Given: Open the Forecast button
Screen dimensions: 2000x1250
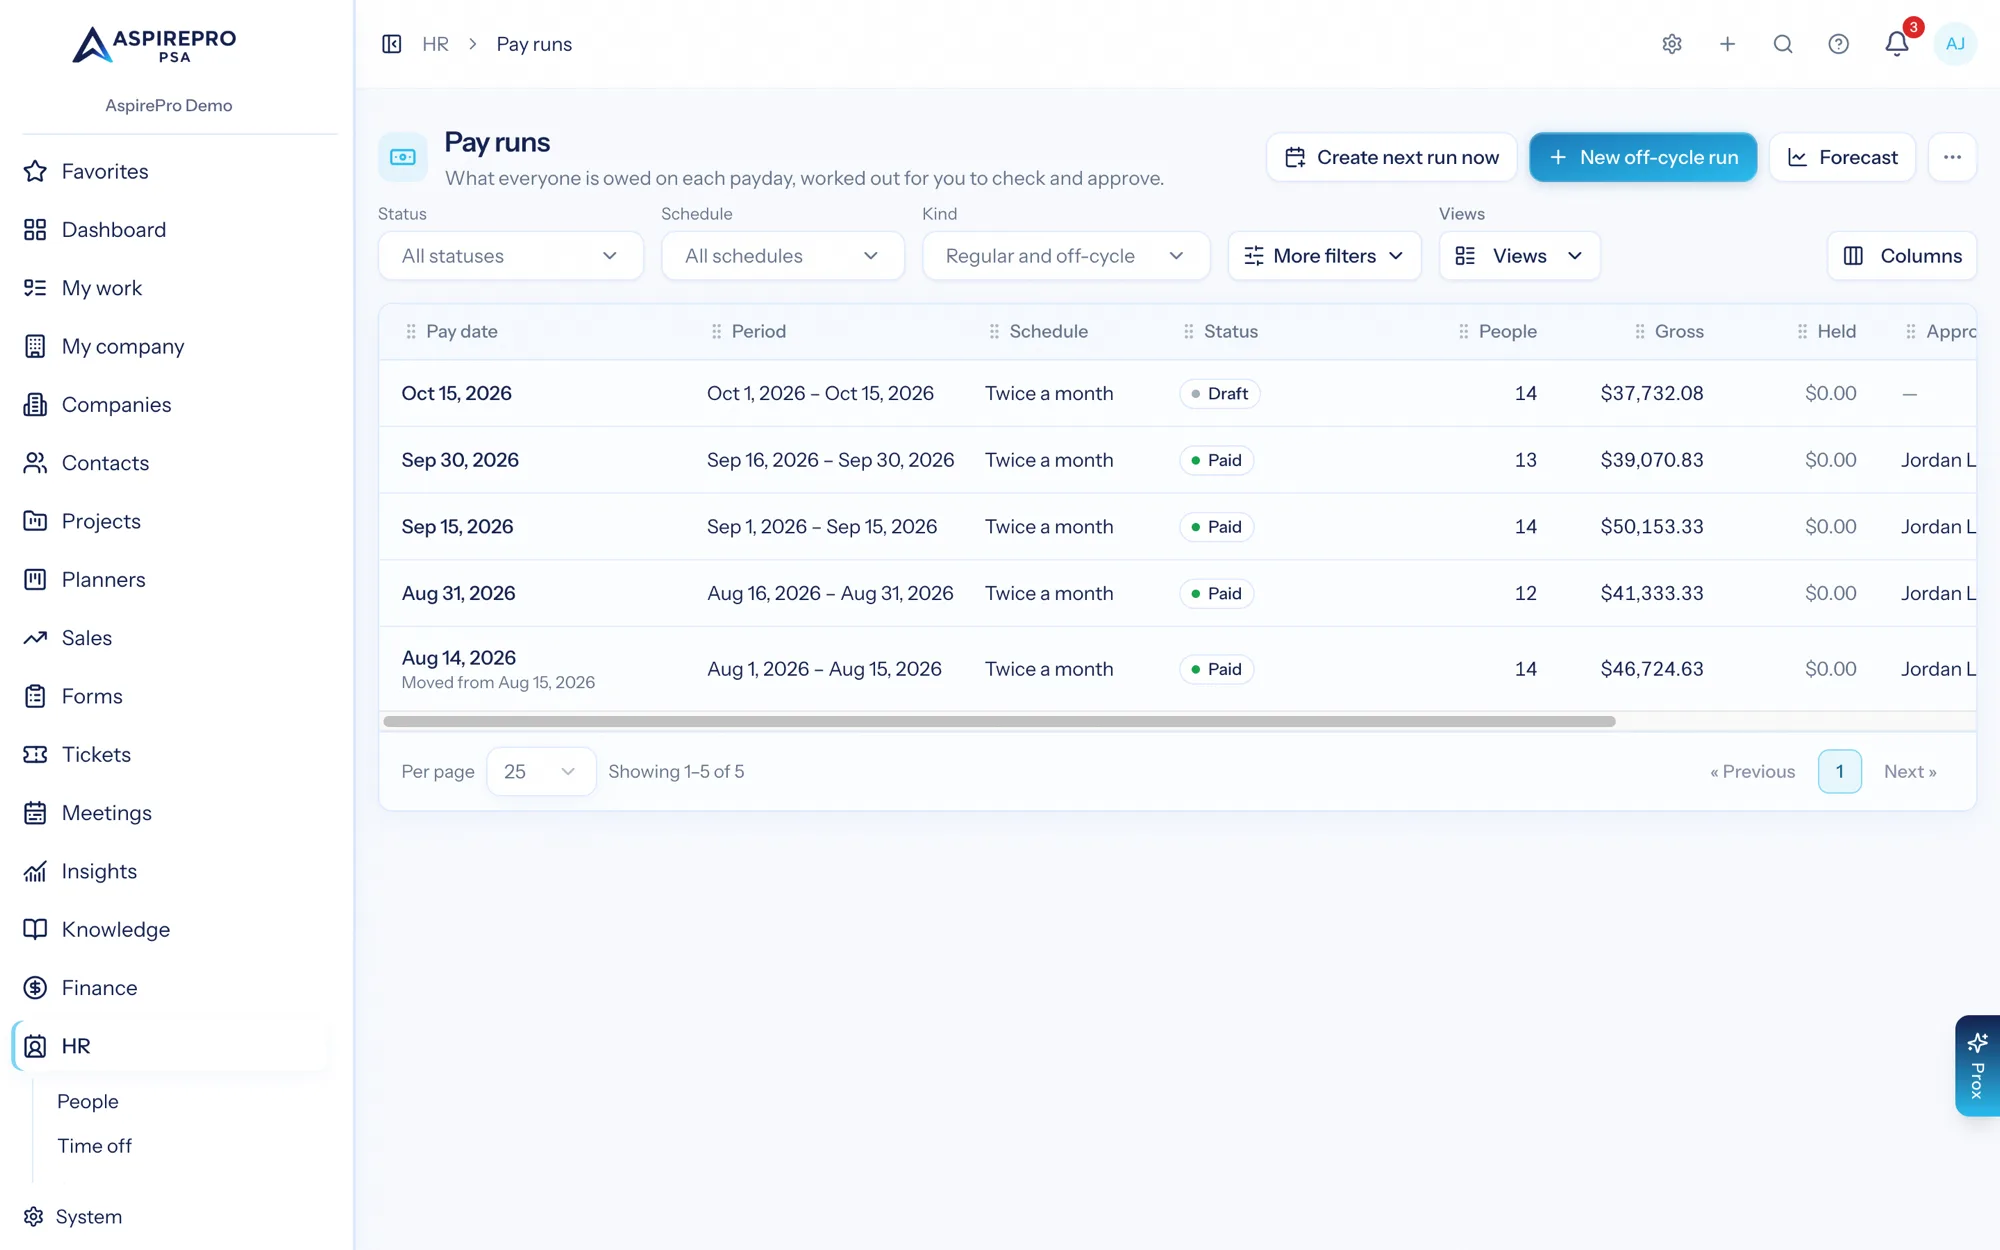Looking at the screenshot, I should click(1842, 157).
